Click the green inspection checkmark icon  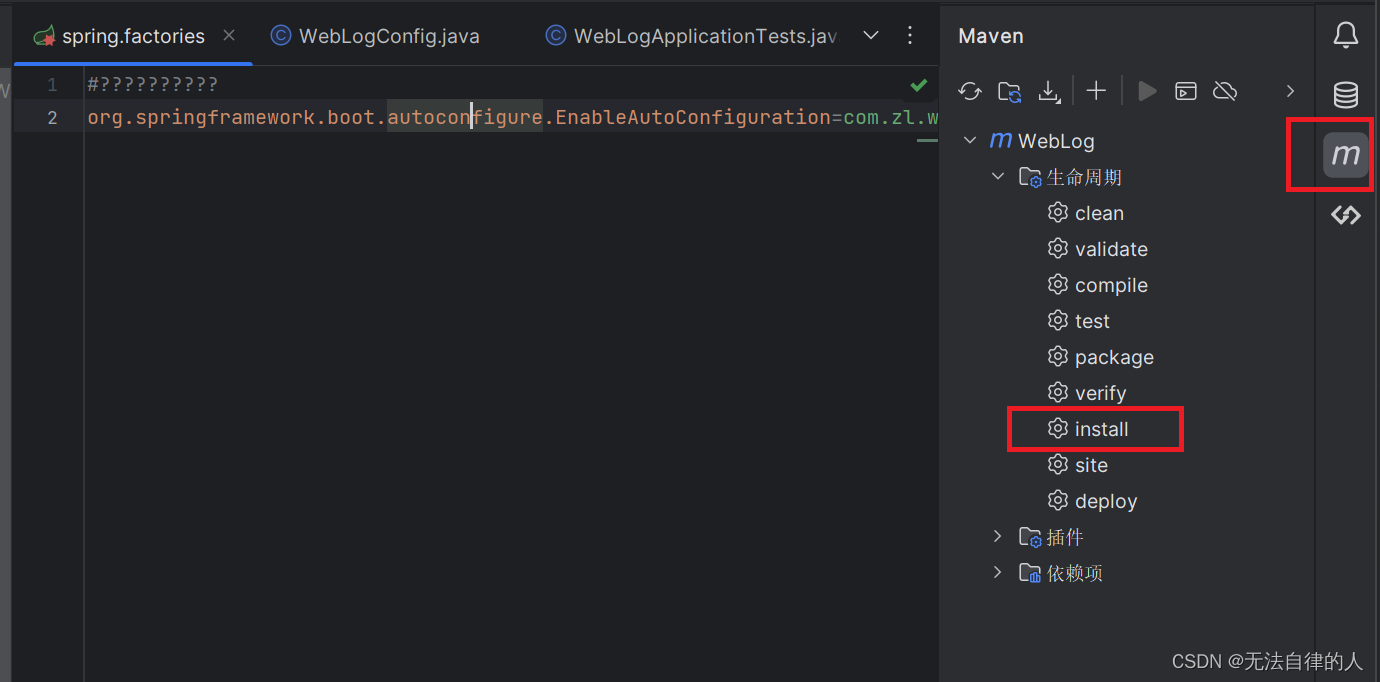click(x=919, y=85)
